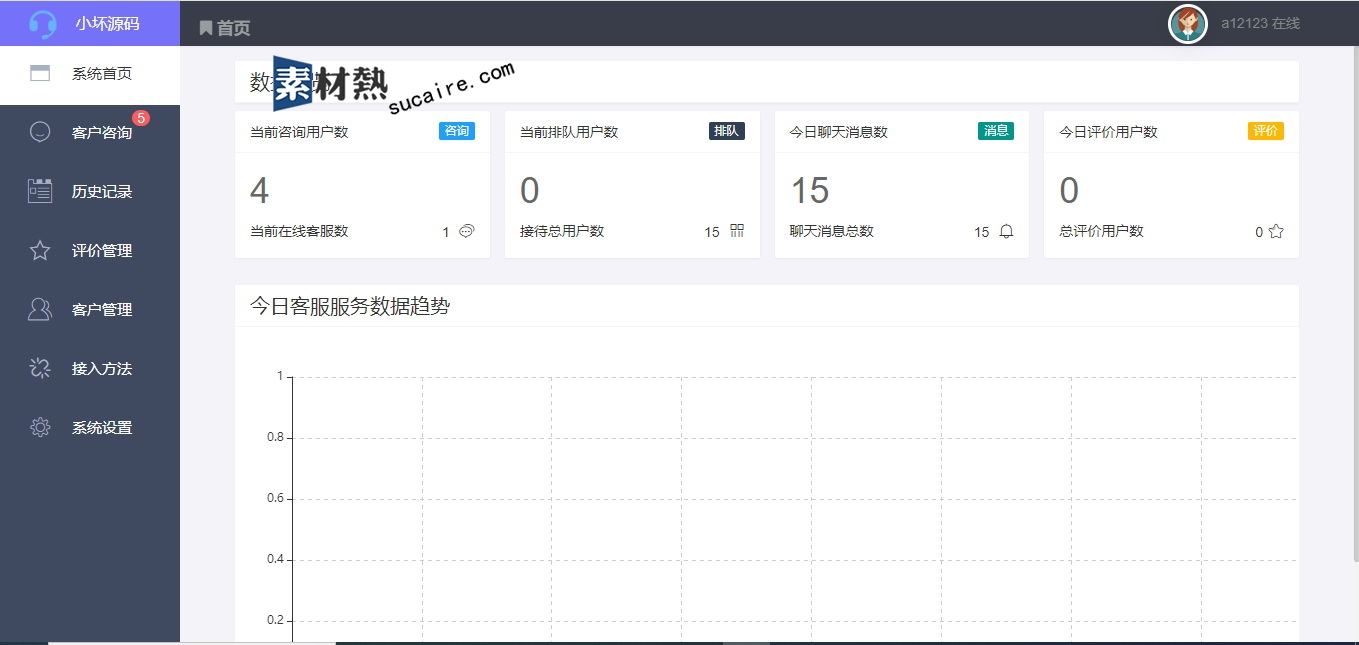
Task: Click the 今日聊天消息数 label
Action: [839, 132]
